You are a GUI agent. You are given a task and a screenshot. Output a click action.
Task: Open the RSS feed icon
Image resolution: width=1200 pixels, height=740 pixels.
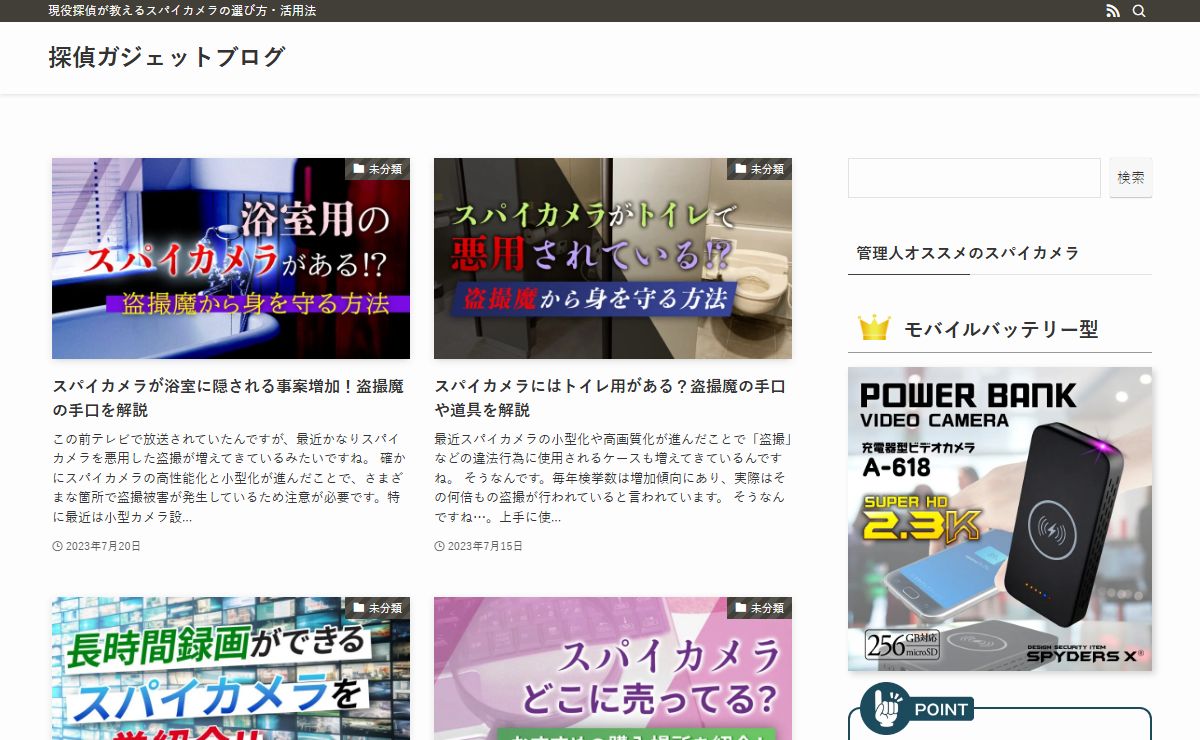click(x=1113, y=11)
